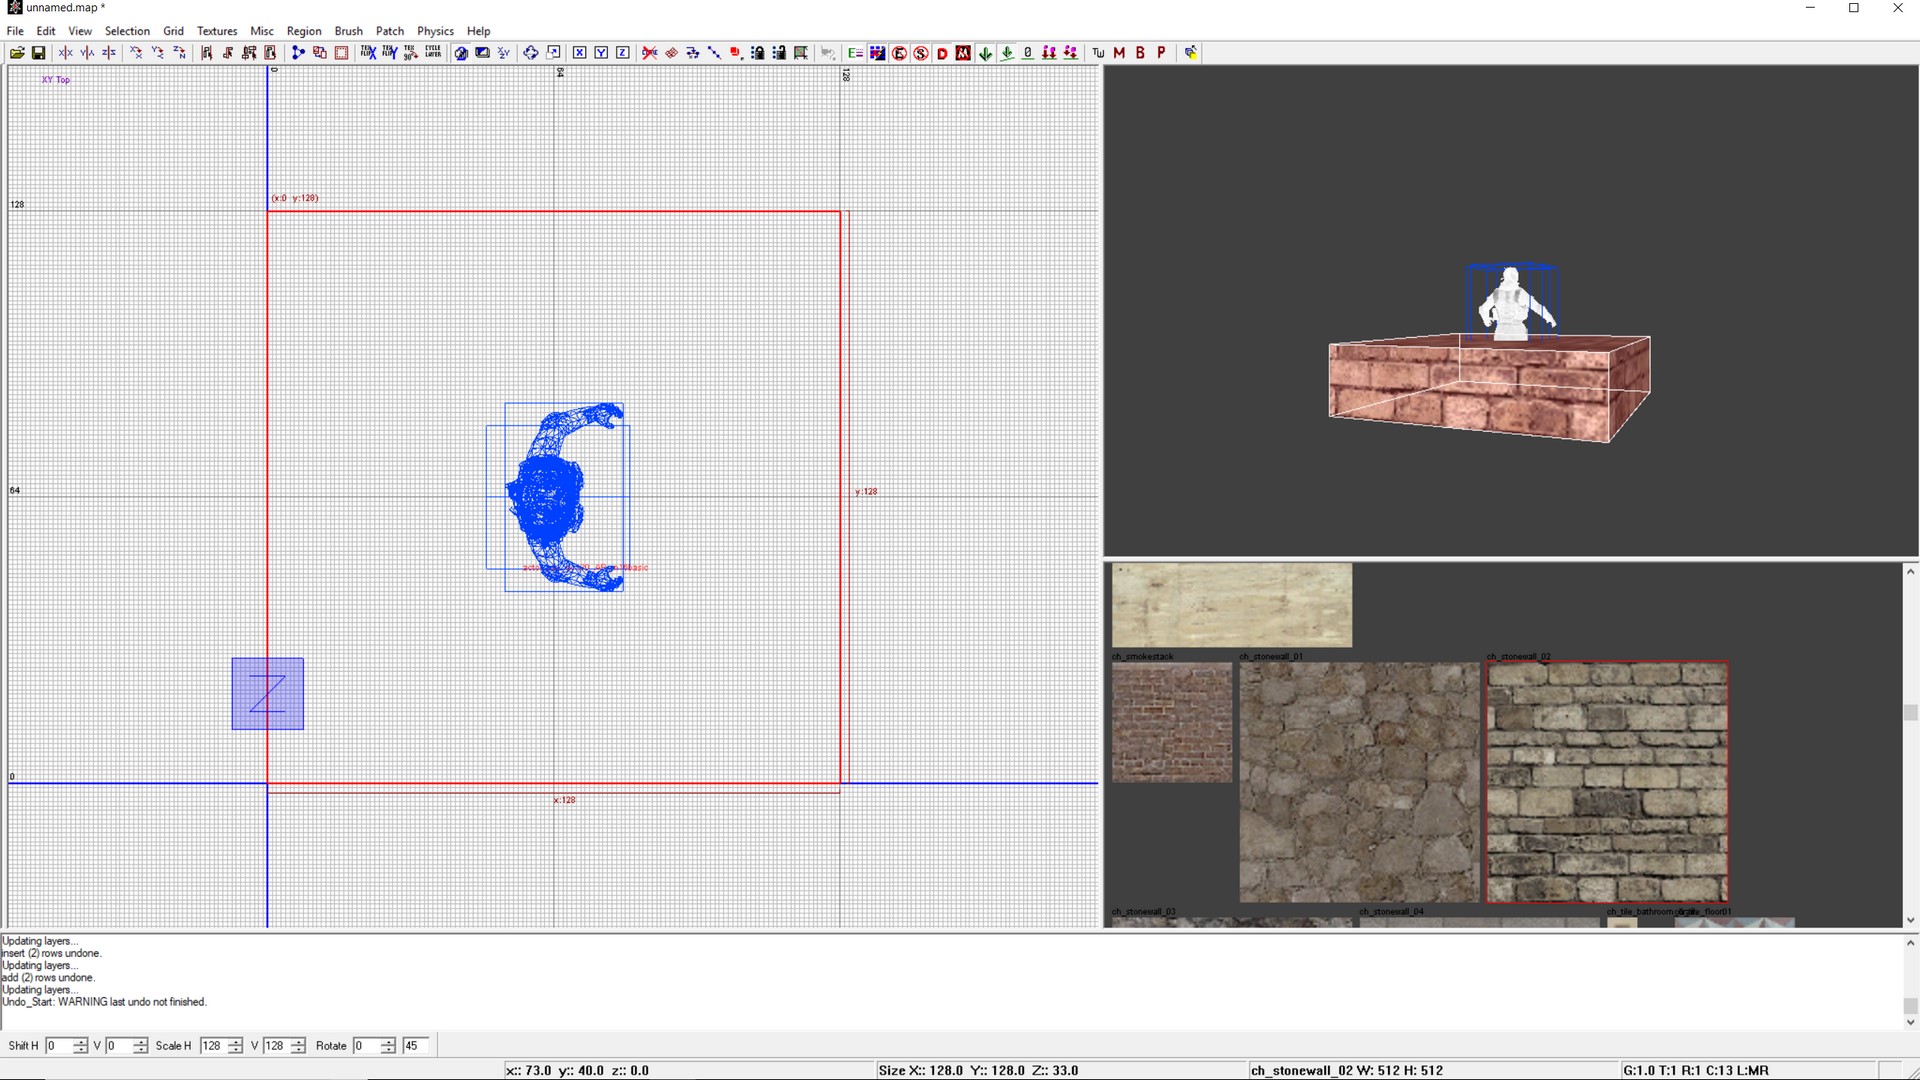Viewport: 1920px width, 1080px height.
Task: Click the Scale H spinner arrows
Action: (236, 1046)
